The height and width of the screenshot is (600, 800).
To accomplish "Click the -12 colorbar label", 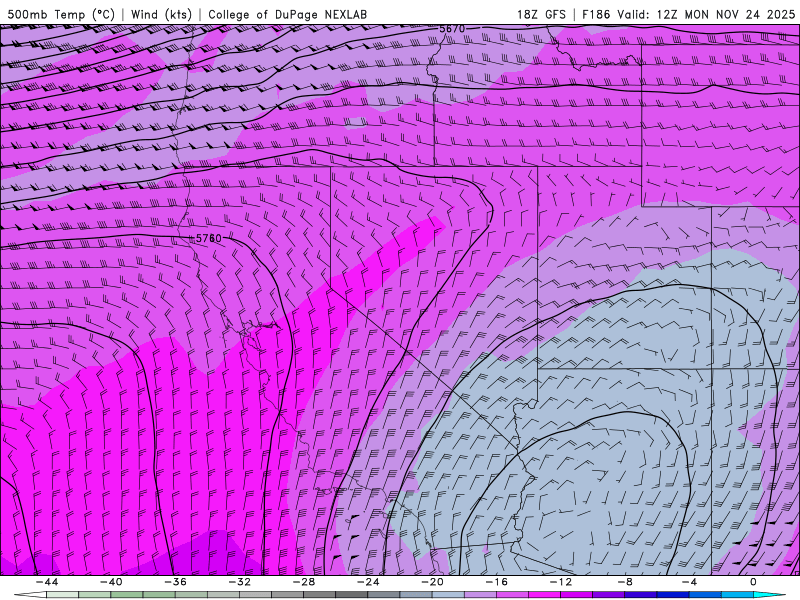I will (x=561, y=582).
